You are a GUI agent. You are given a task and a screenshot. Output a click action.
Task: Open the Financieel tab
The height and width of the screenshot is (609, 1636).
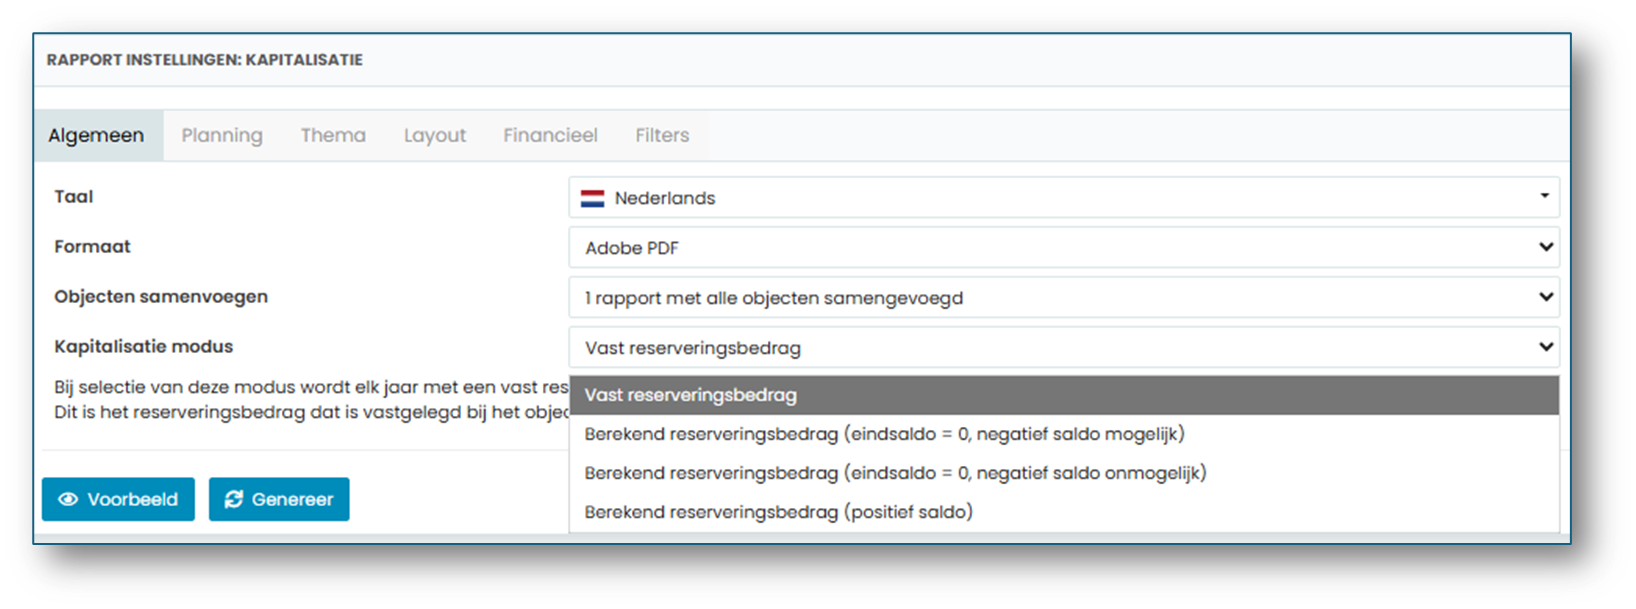(x=550, y=135)
